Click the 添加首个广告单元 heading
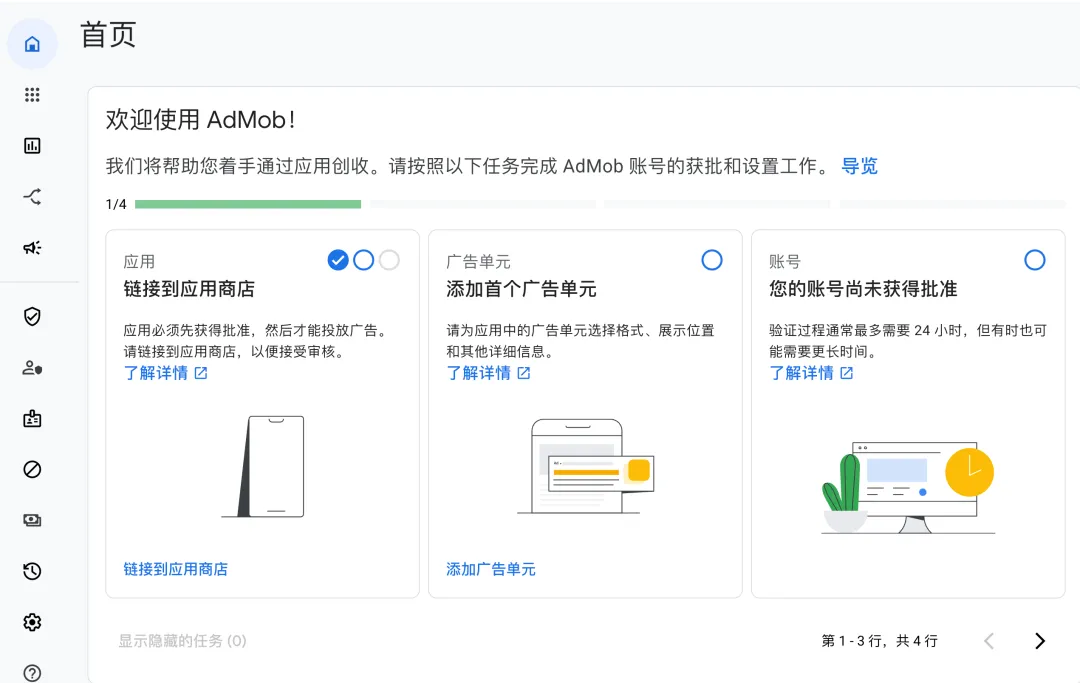Image resolution: width=1080 pixels, height=683 pixels. 521,289
